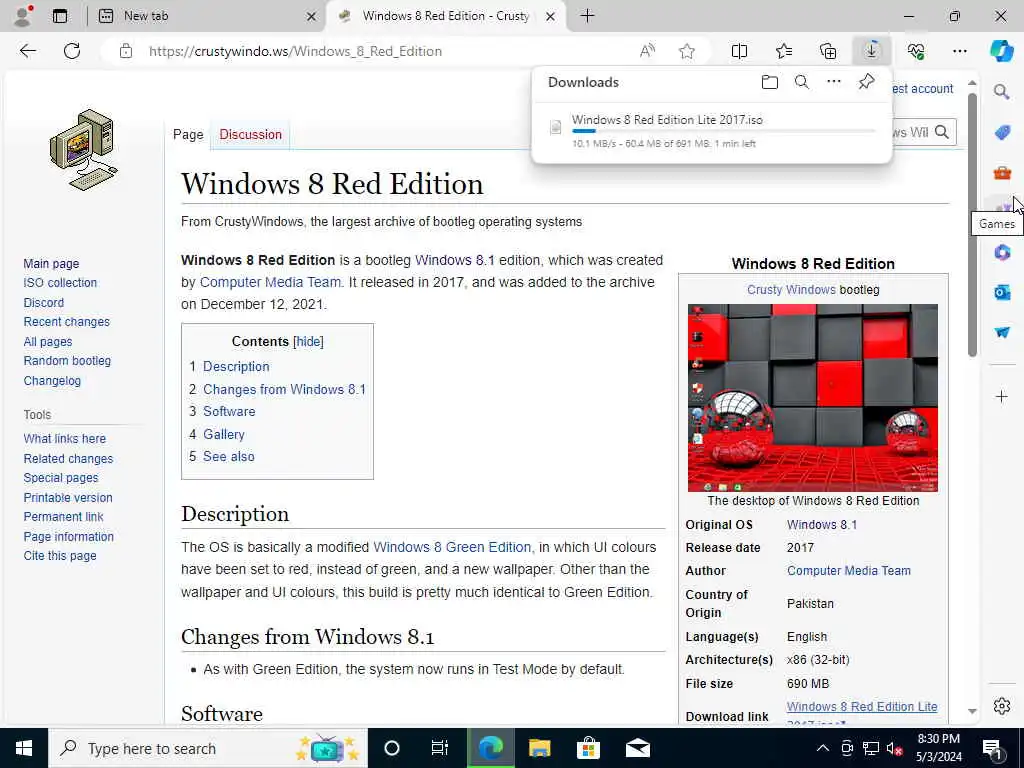Select the Page tab of the wiki

tap(188, 135)
